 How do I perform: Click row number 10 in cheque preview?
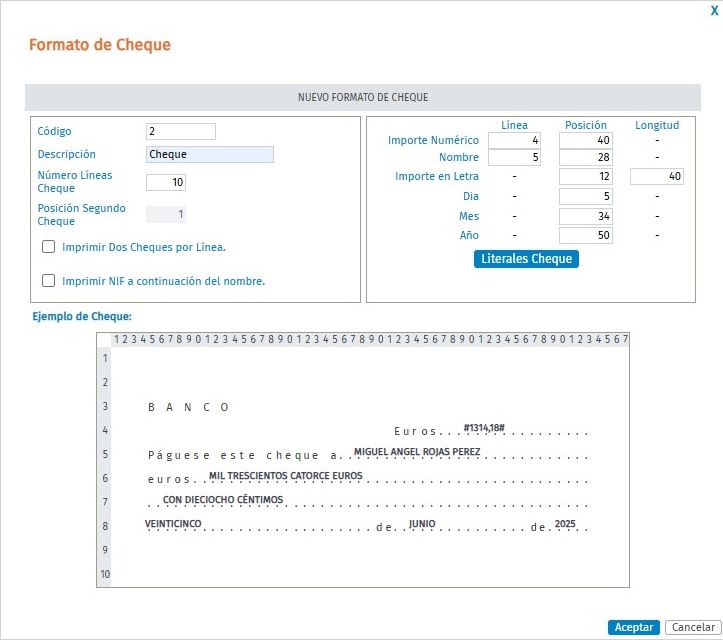point(105,574)
